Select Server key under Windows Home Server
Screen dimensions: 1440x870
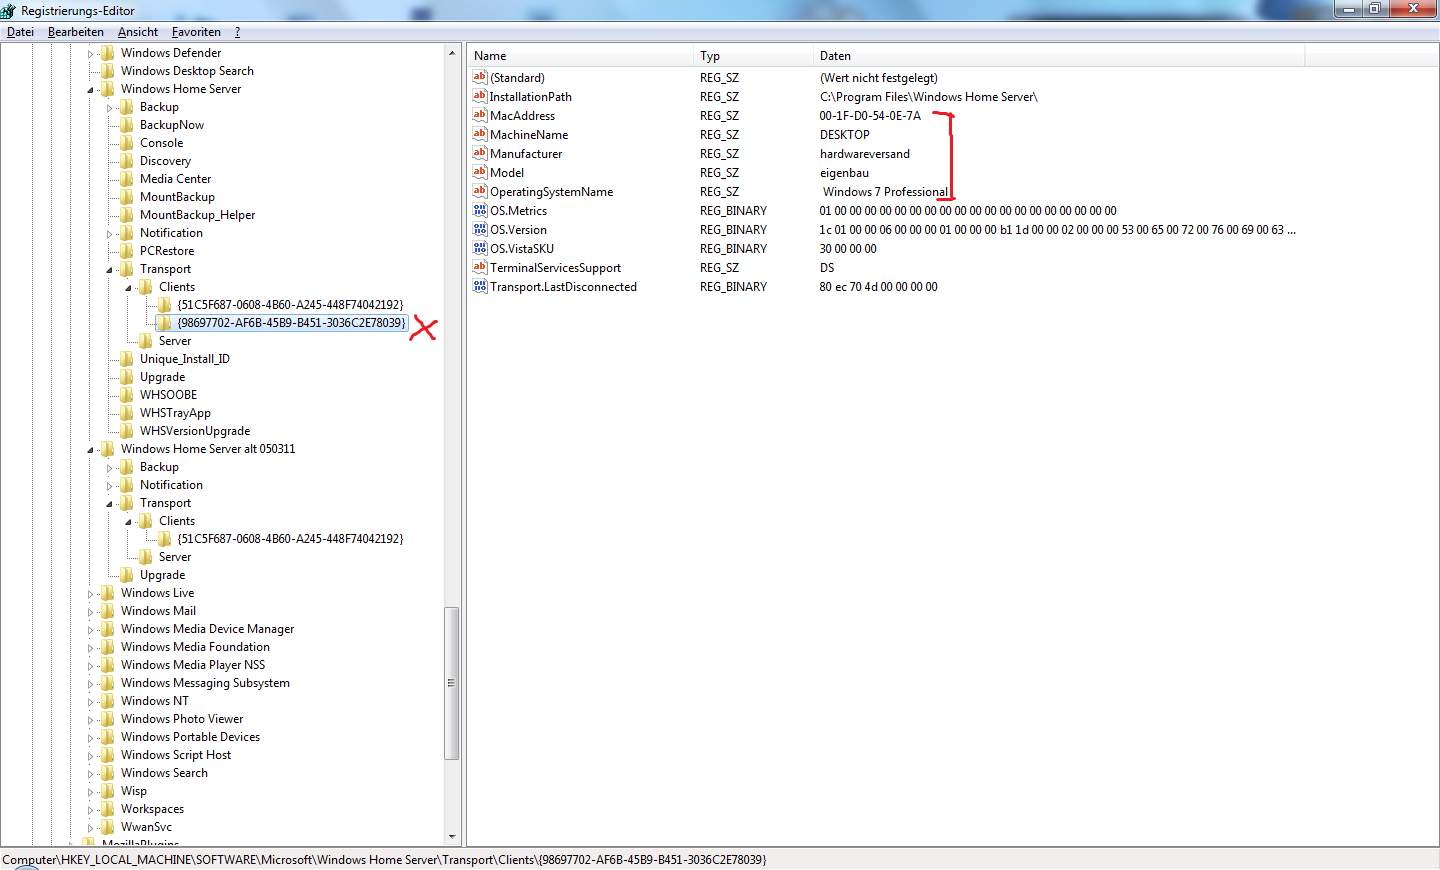[175, 341]
